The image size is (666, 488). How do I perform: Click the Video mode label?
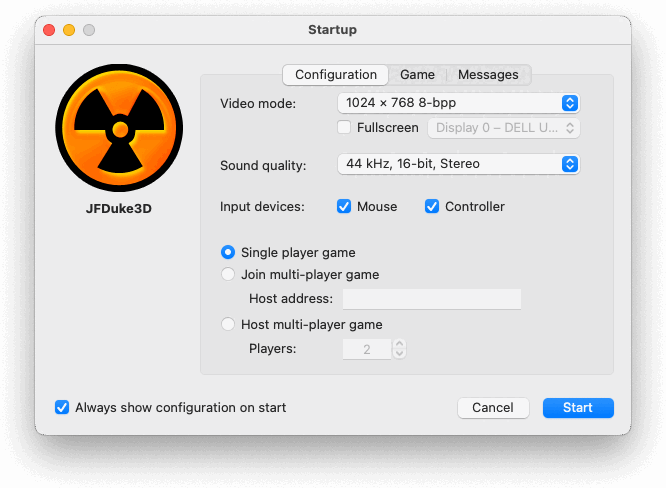[x=258, y=104]
